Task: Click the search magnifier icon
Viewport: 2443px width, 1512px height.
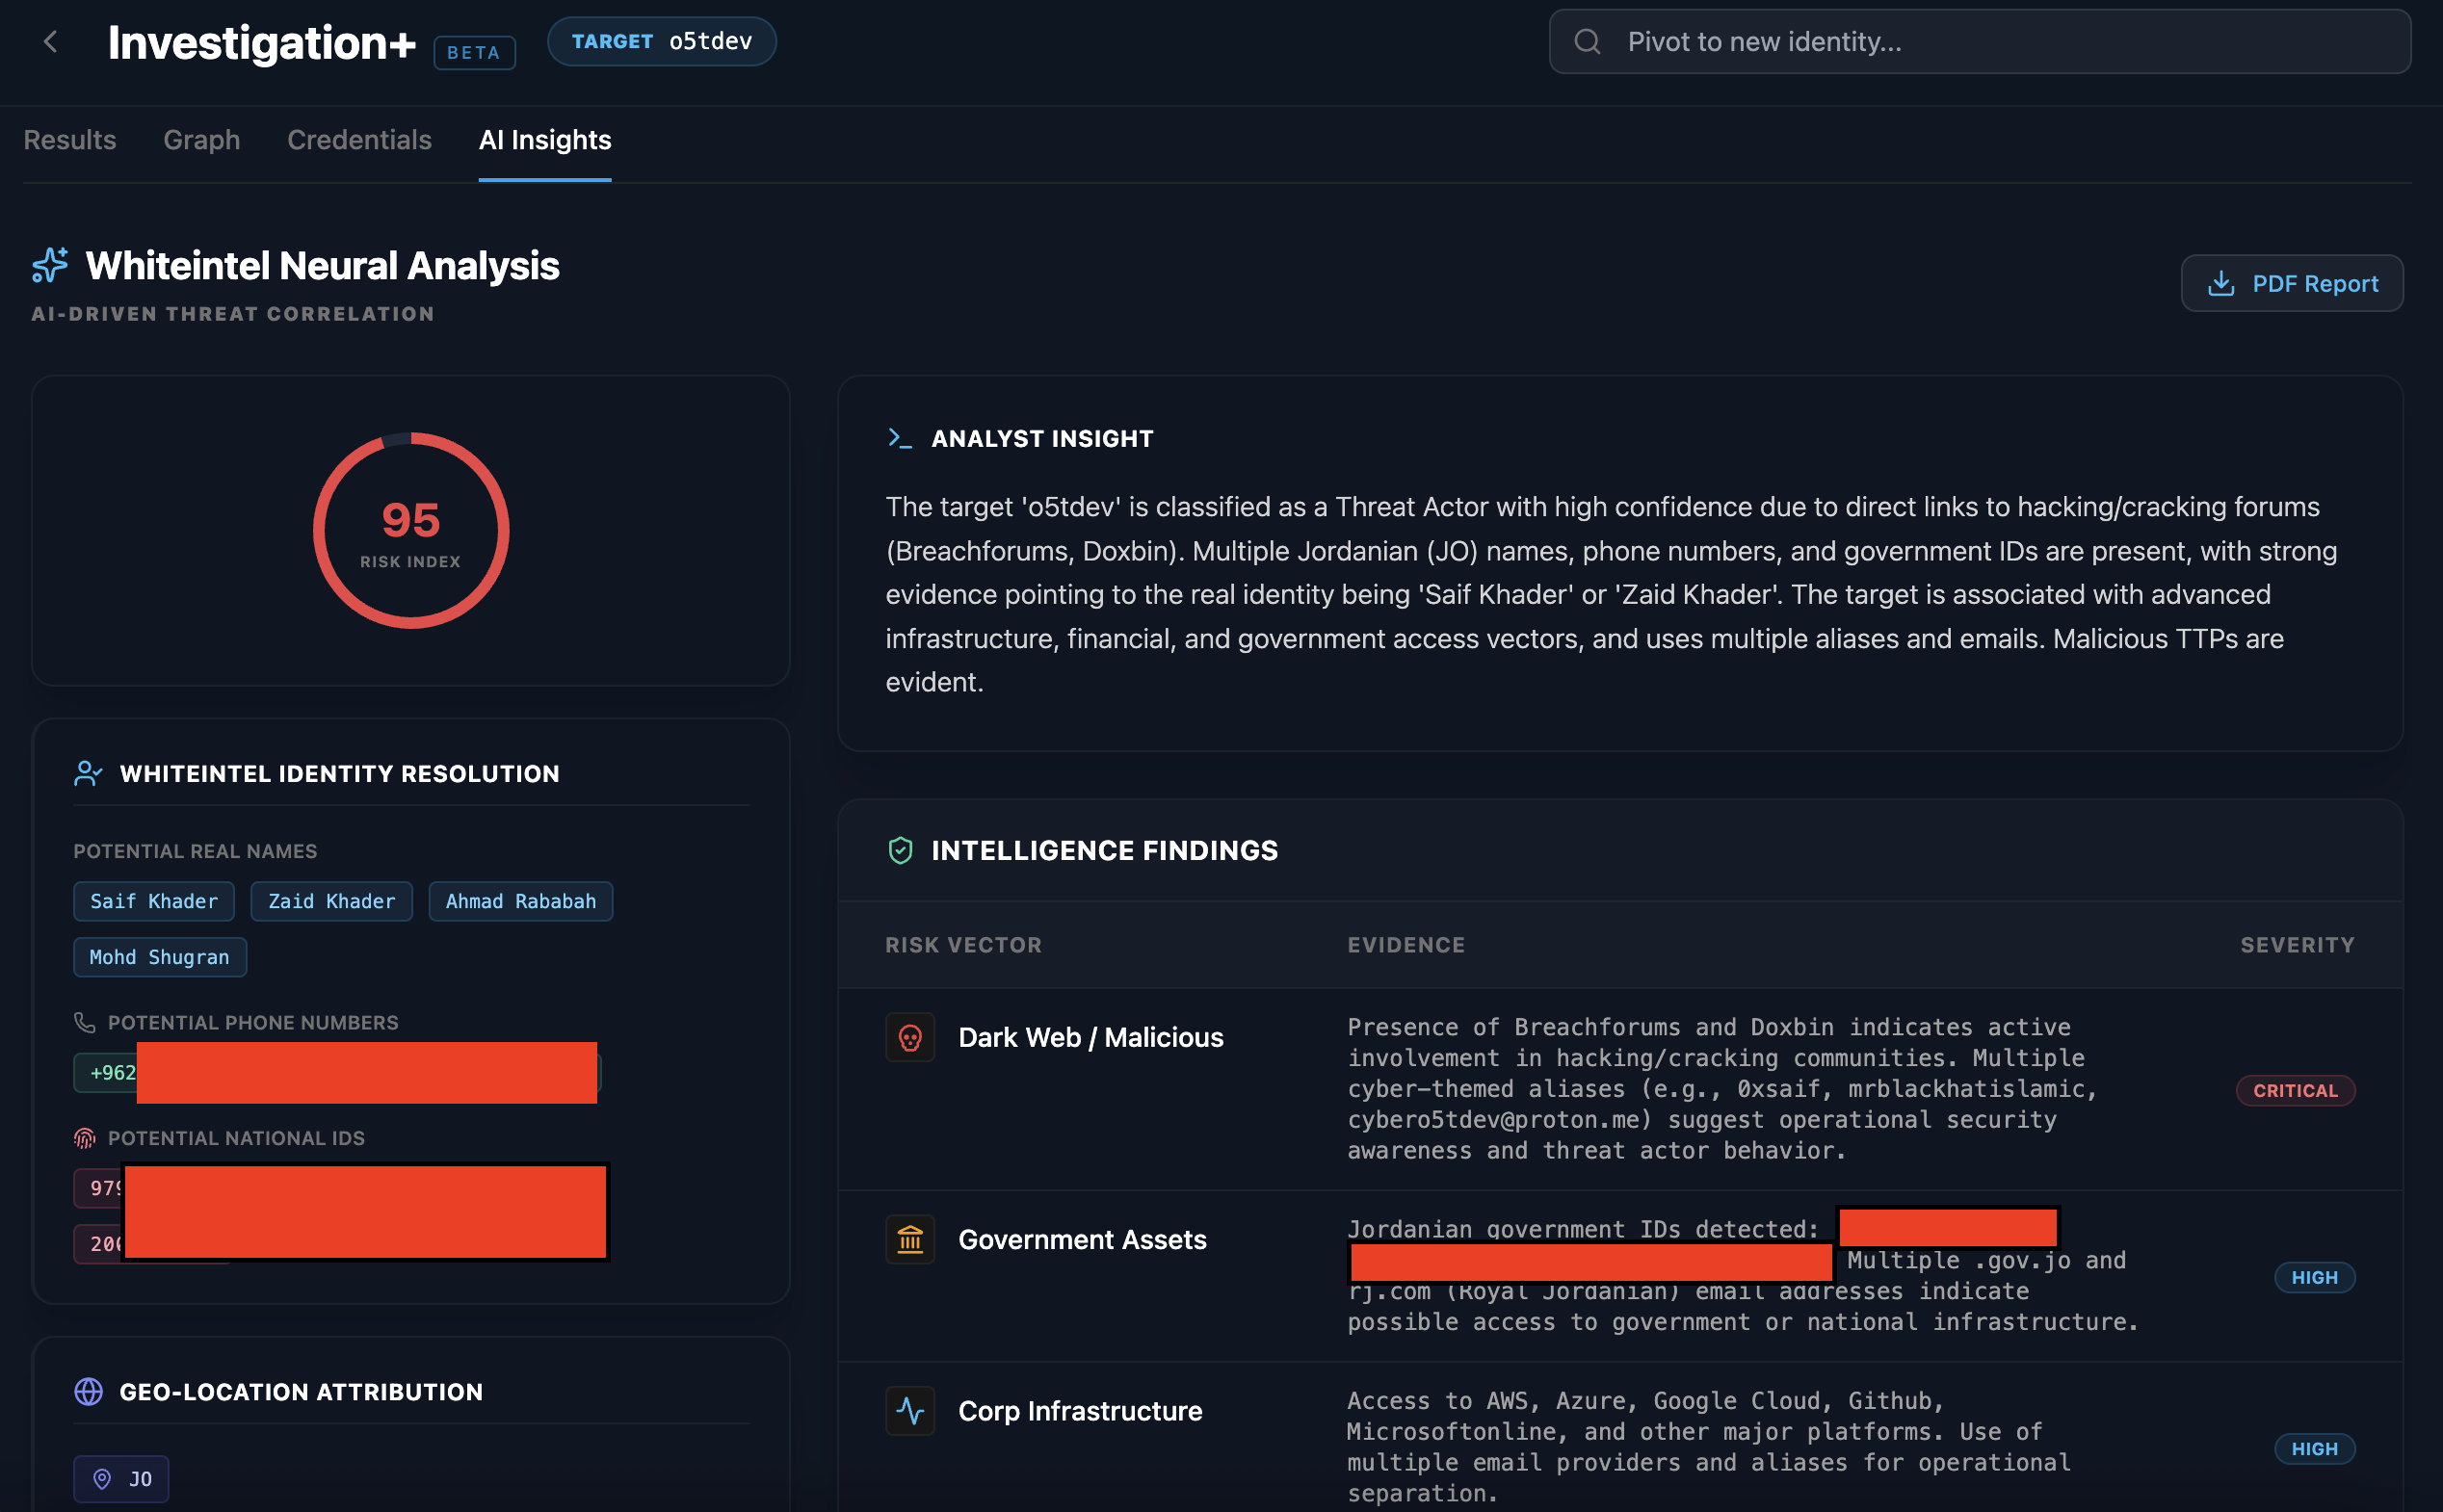Action: coord(1587,42)
